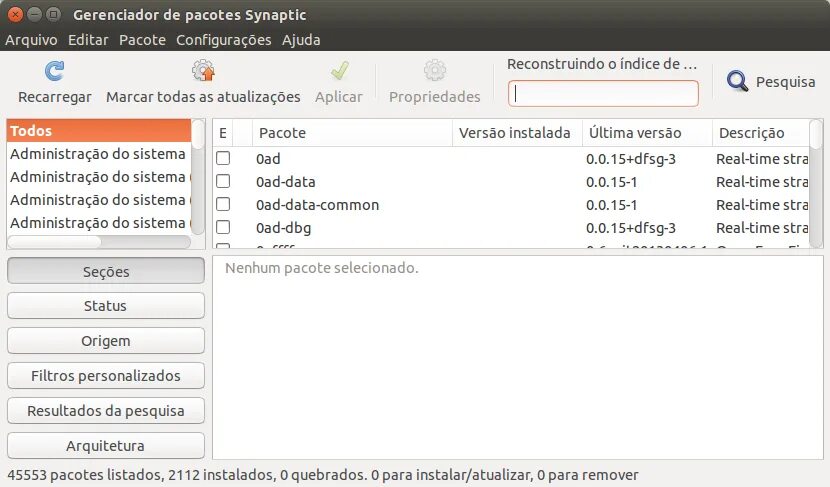Focus the quick filter search field
The width and height of the screenshot is (830, 487).
[603, 93]
